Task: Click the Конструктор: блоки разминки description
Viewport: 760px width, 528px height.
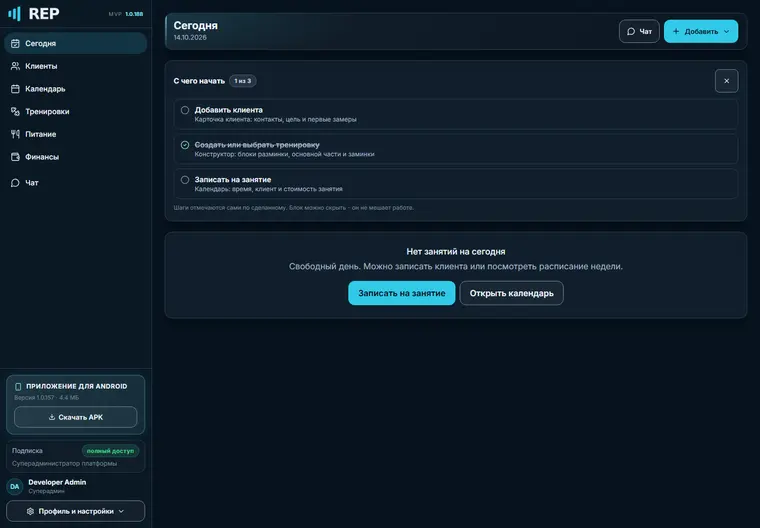Action: coord(285,154)
